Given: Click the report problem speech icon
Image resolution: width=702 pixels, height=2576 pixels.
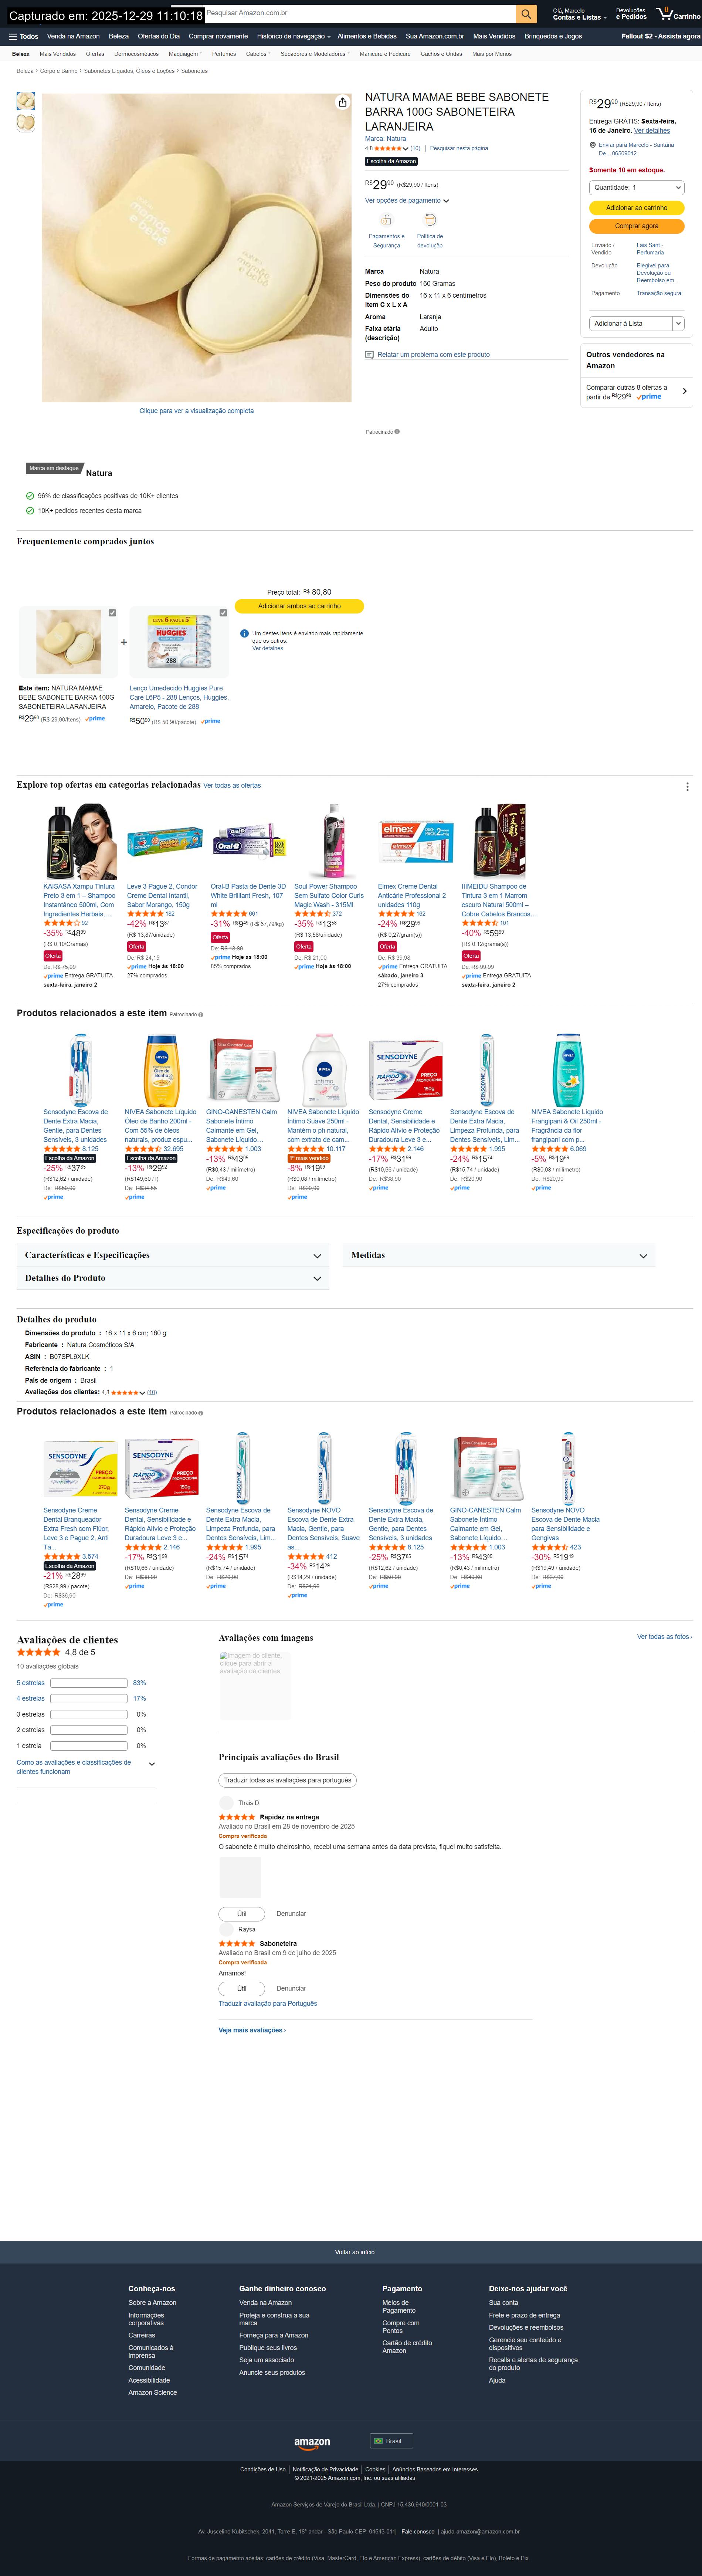Looking at the screenshot, I should pyautogui.click(x=369, y=354).
